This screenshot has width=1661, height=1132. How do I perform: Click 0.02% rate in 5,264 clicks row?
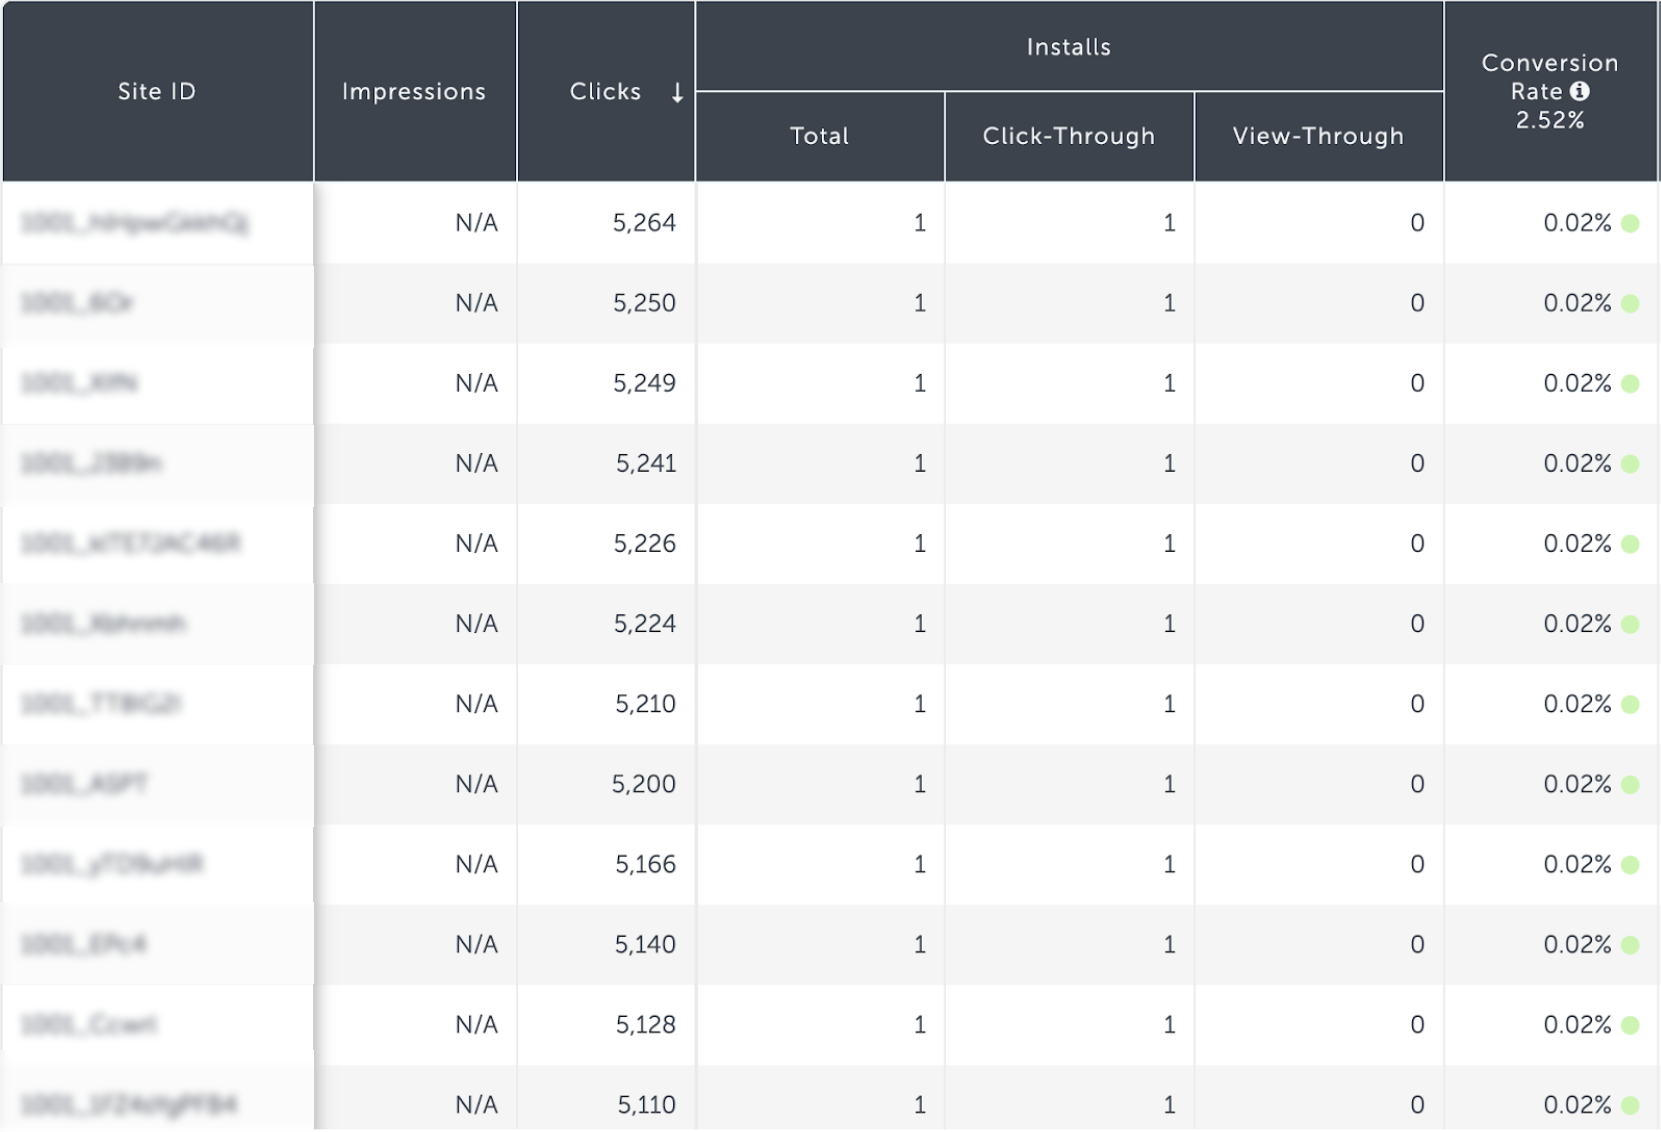coord(1577,222)
